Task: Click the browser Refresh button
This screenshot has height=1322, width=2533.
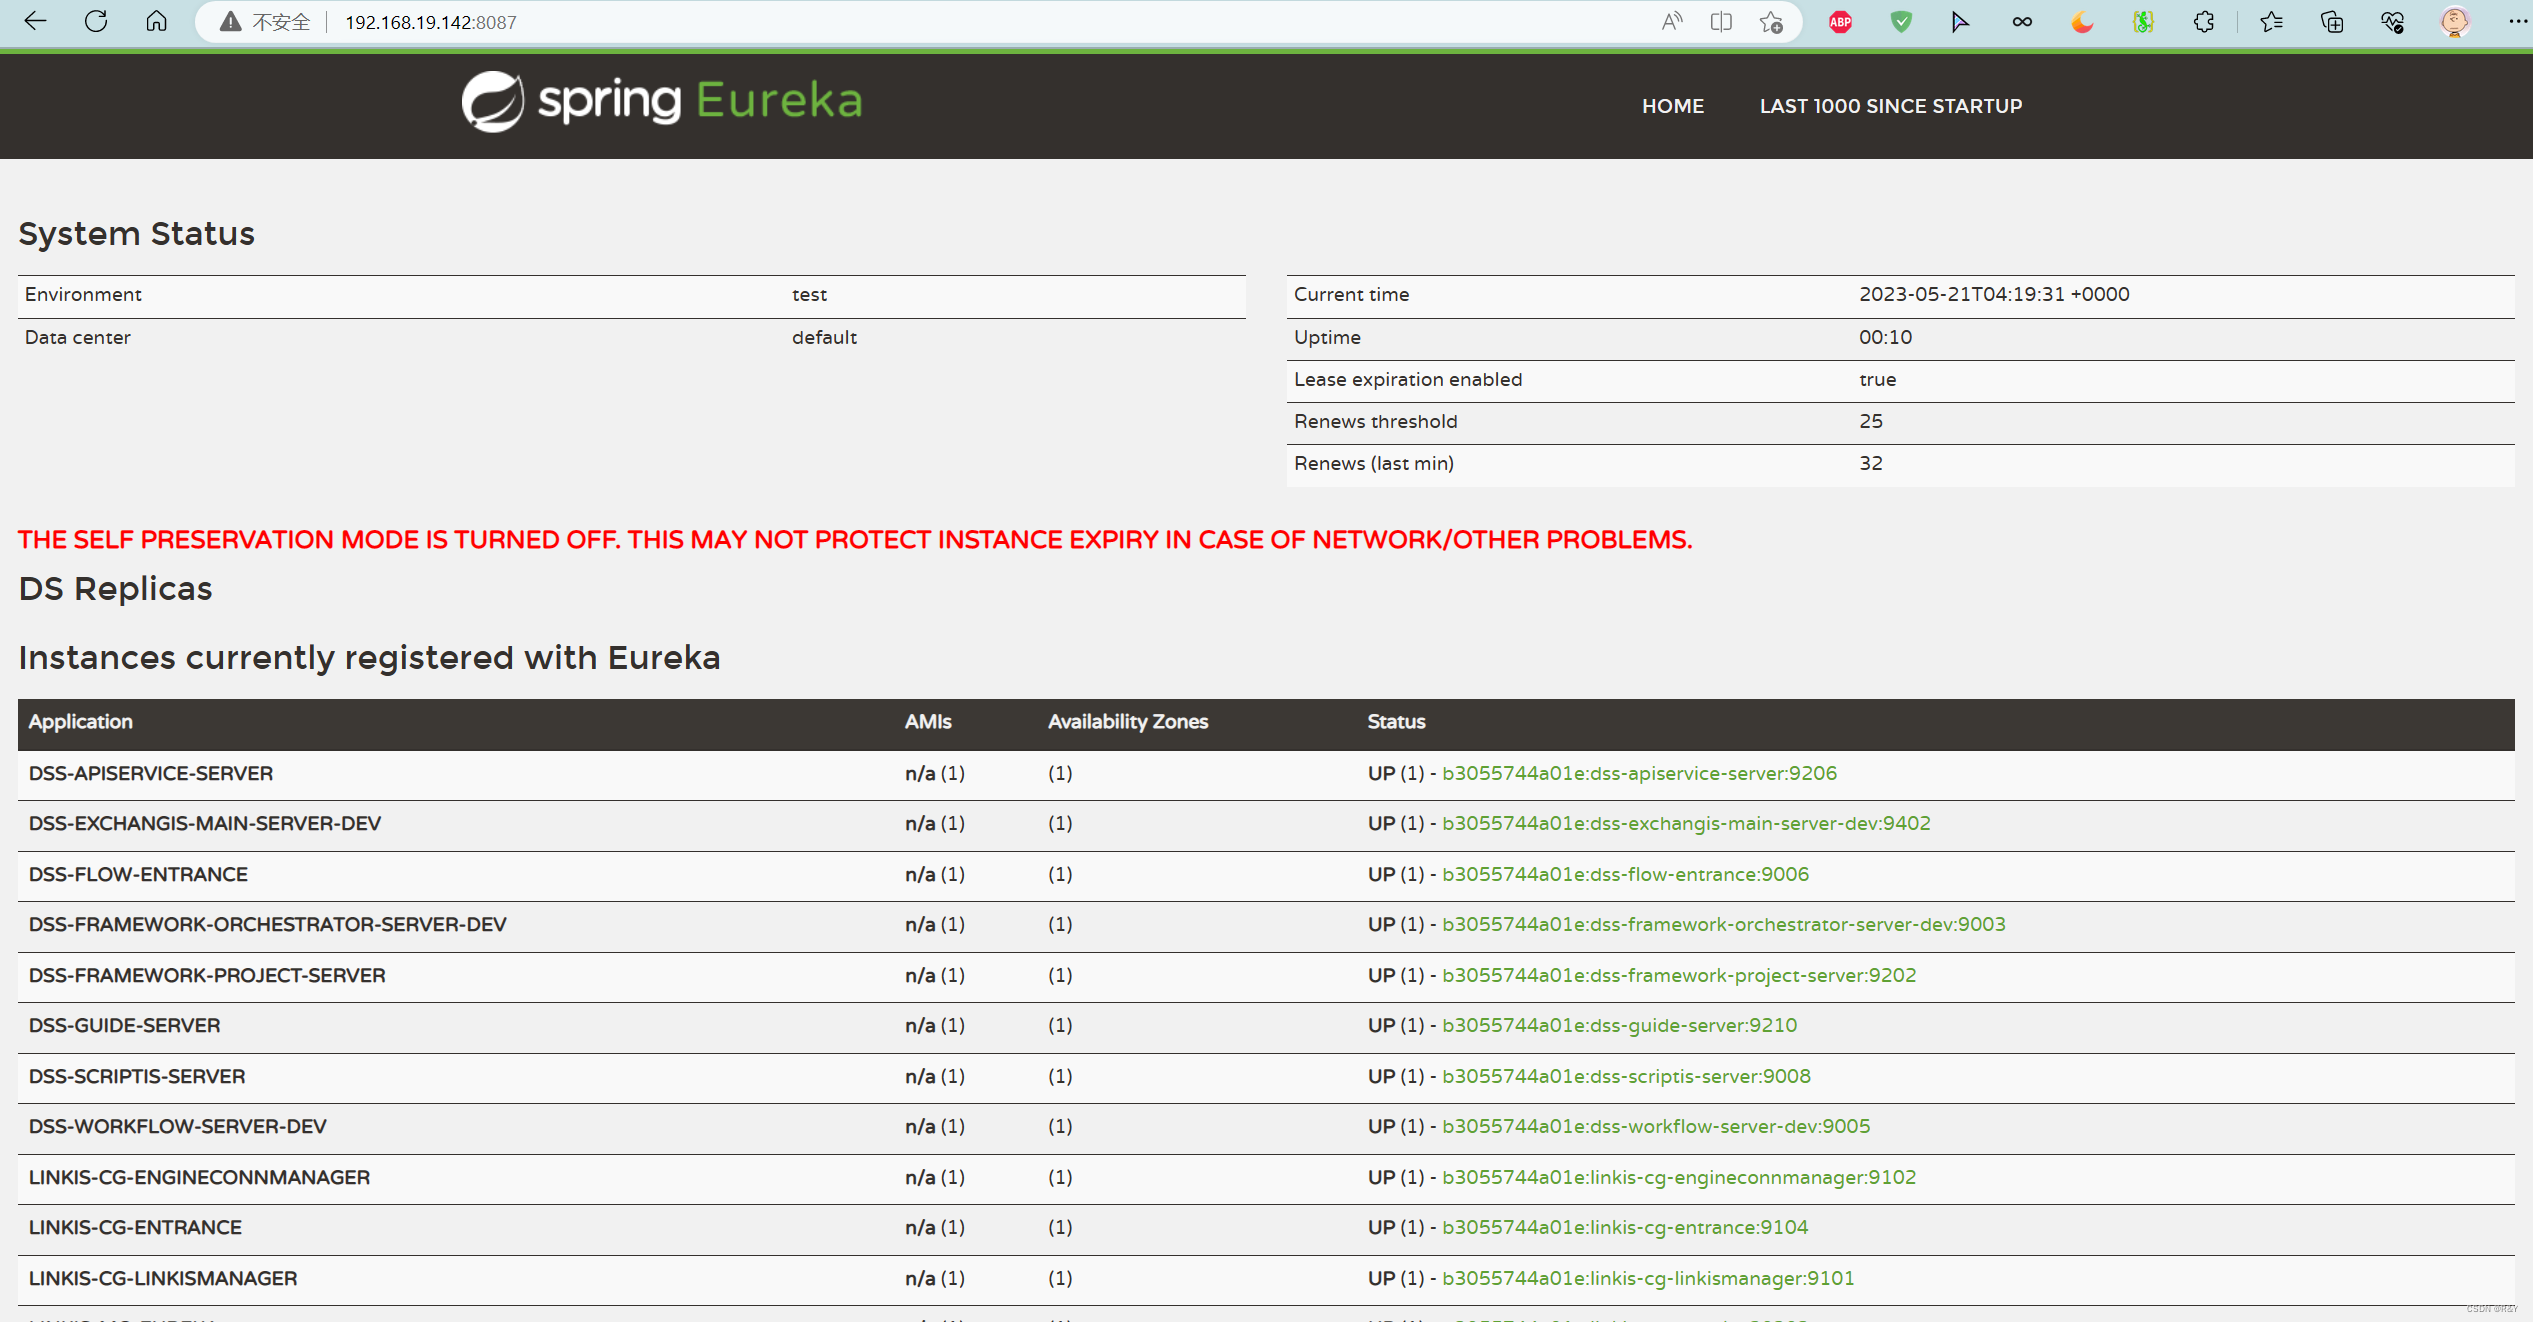Action: coord(96,21)
